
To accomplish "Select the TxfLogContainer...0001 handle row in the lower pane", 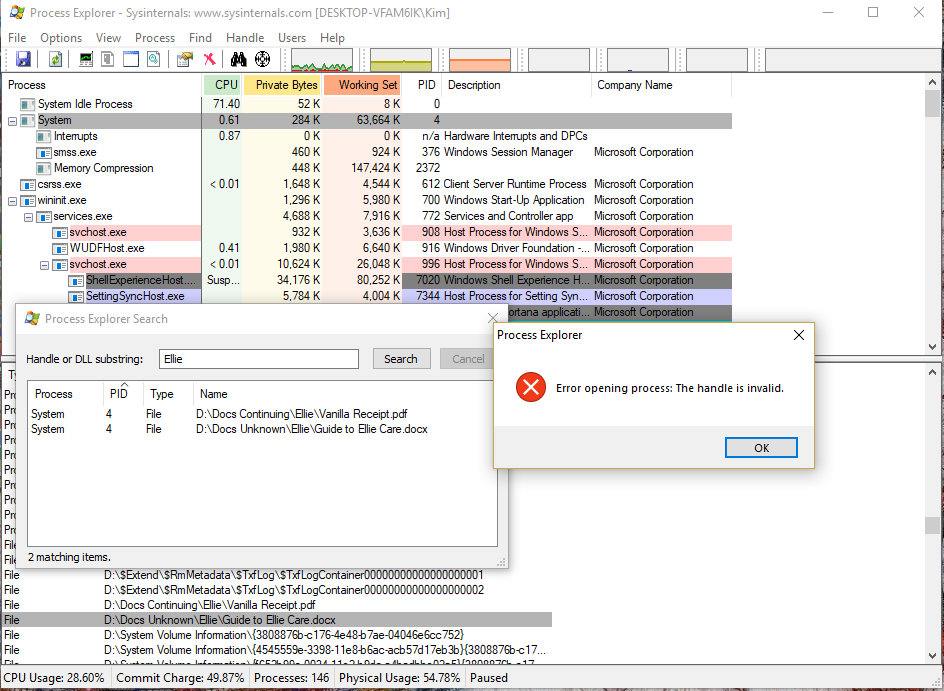I will [x=278, y=575].
